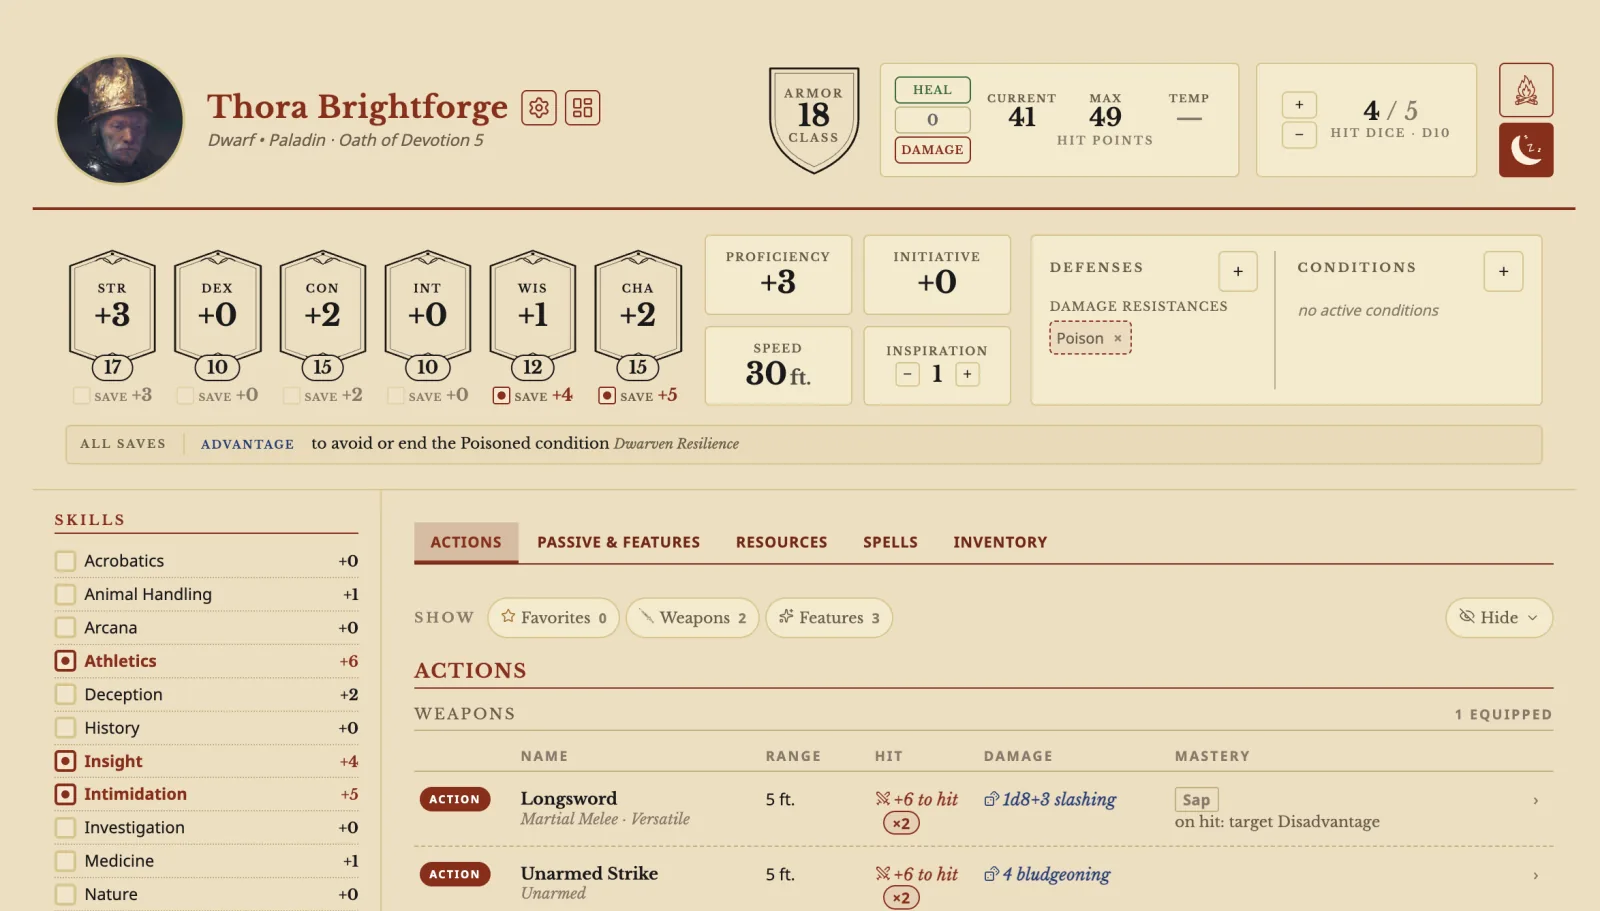Viewport: 1600px width, 911px height.
Task: Click the Sap mastery tag
Action: (1196, 800)
